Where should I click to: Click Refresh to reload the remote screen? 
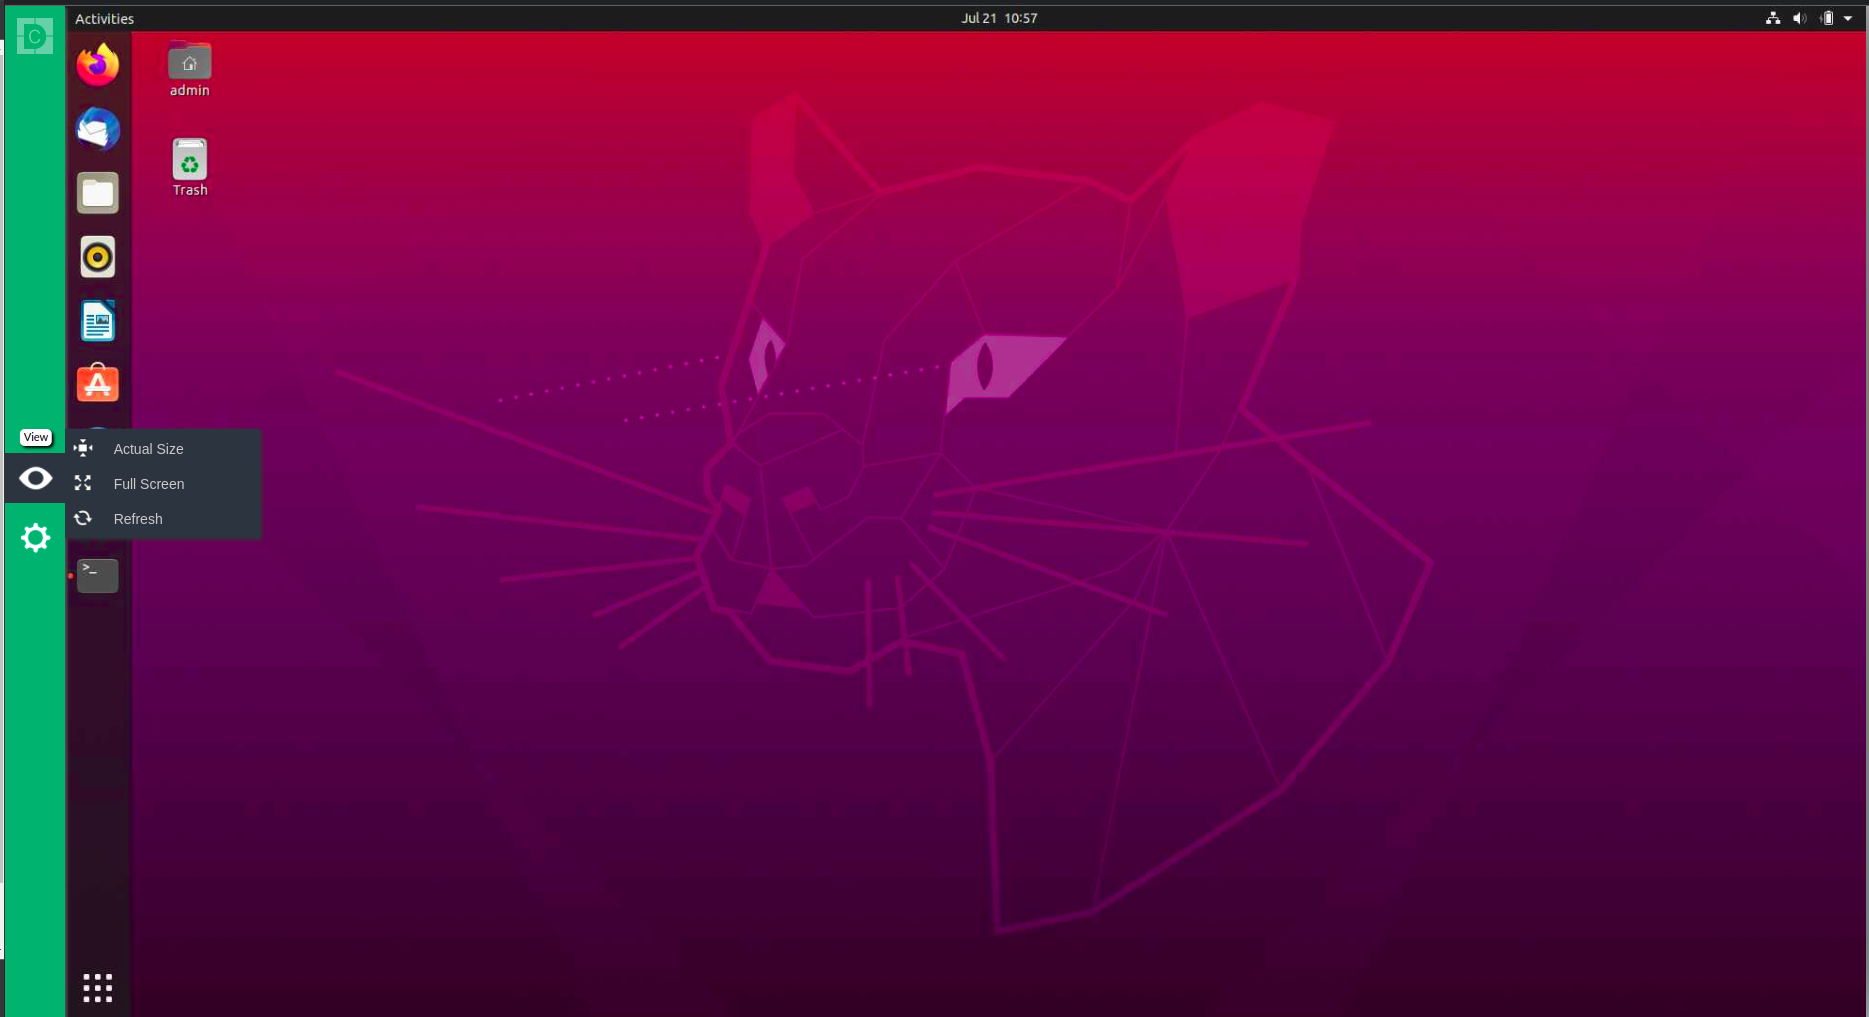(137, 519)
